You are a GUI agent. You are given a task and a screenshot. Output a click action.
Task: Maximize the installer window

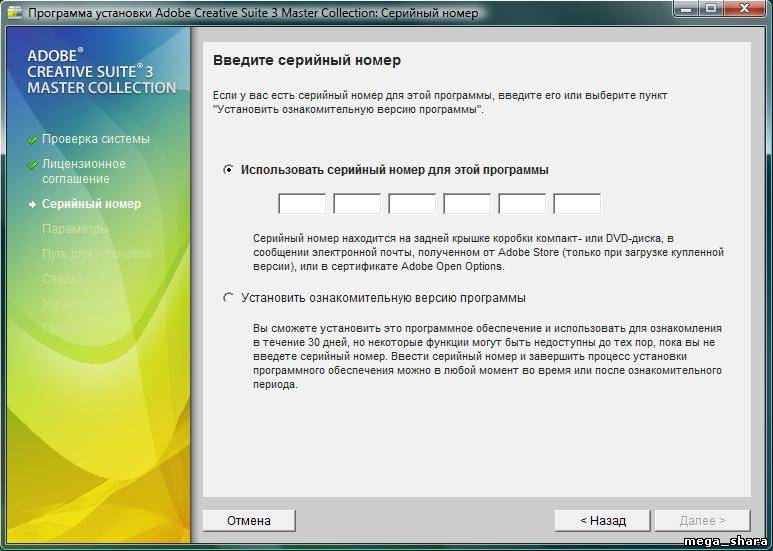pyautogui.click(x=711, y=8)
